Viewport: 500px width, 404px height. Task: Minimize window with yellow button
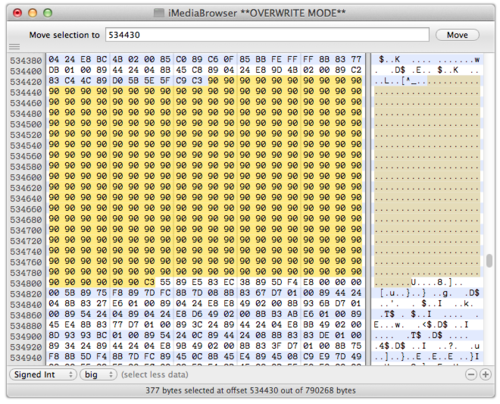click(33, 13)
